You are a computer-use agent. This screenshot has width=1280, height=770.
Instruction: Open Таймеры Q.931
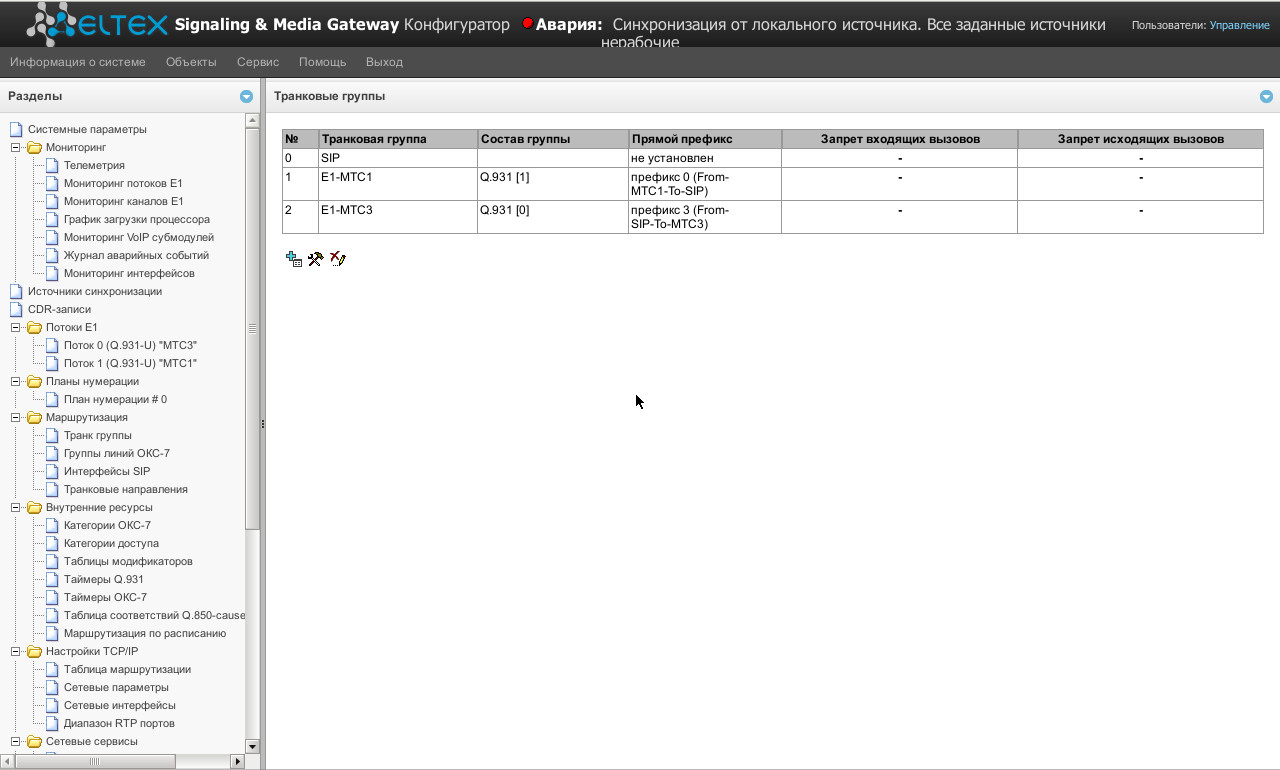coord(104,579)
